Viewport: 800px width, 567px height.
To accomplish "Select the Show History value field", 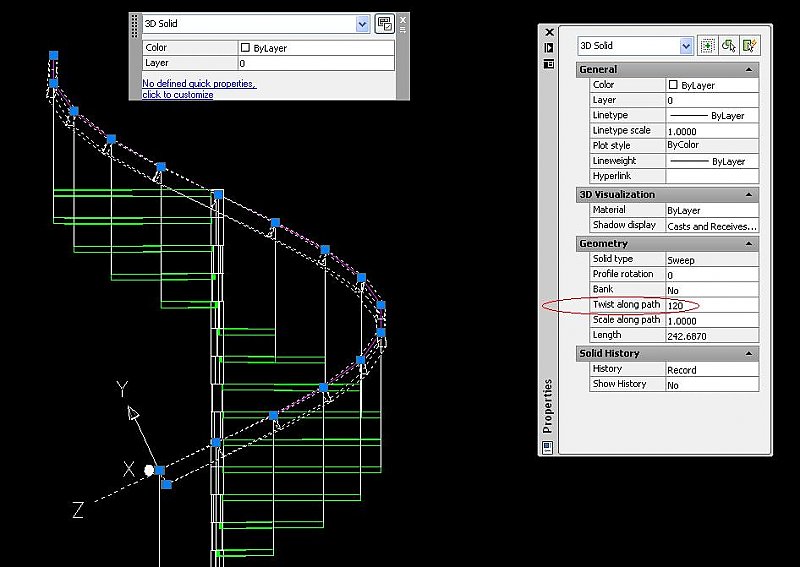I will click(x=711, y=384).
